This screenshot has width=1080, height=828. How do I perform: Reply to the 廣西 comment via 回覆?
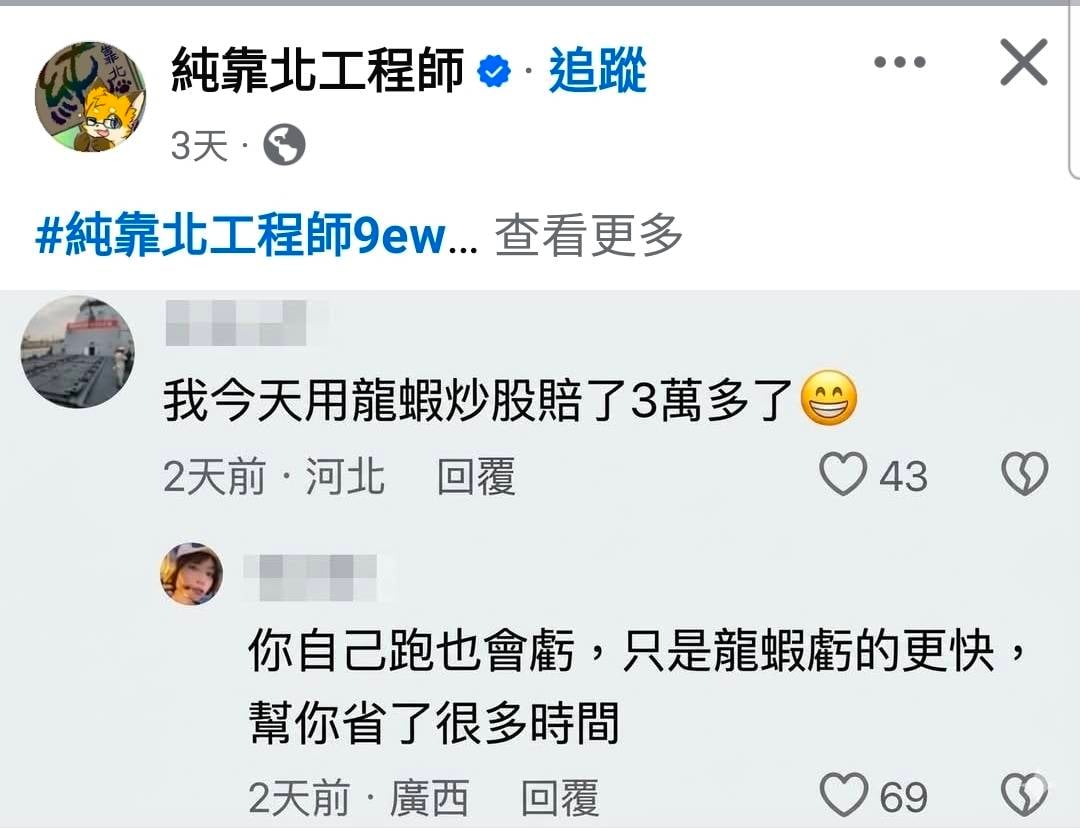click(x=560, y=797)
